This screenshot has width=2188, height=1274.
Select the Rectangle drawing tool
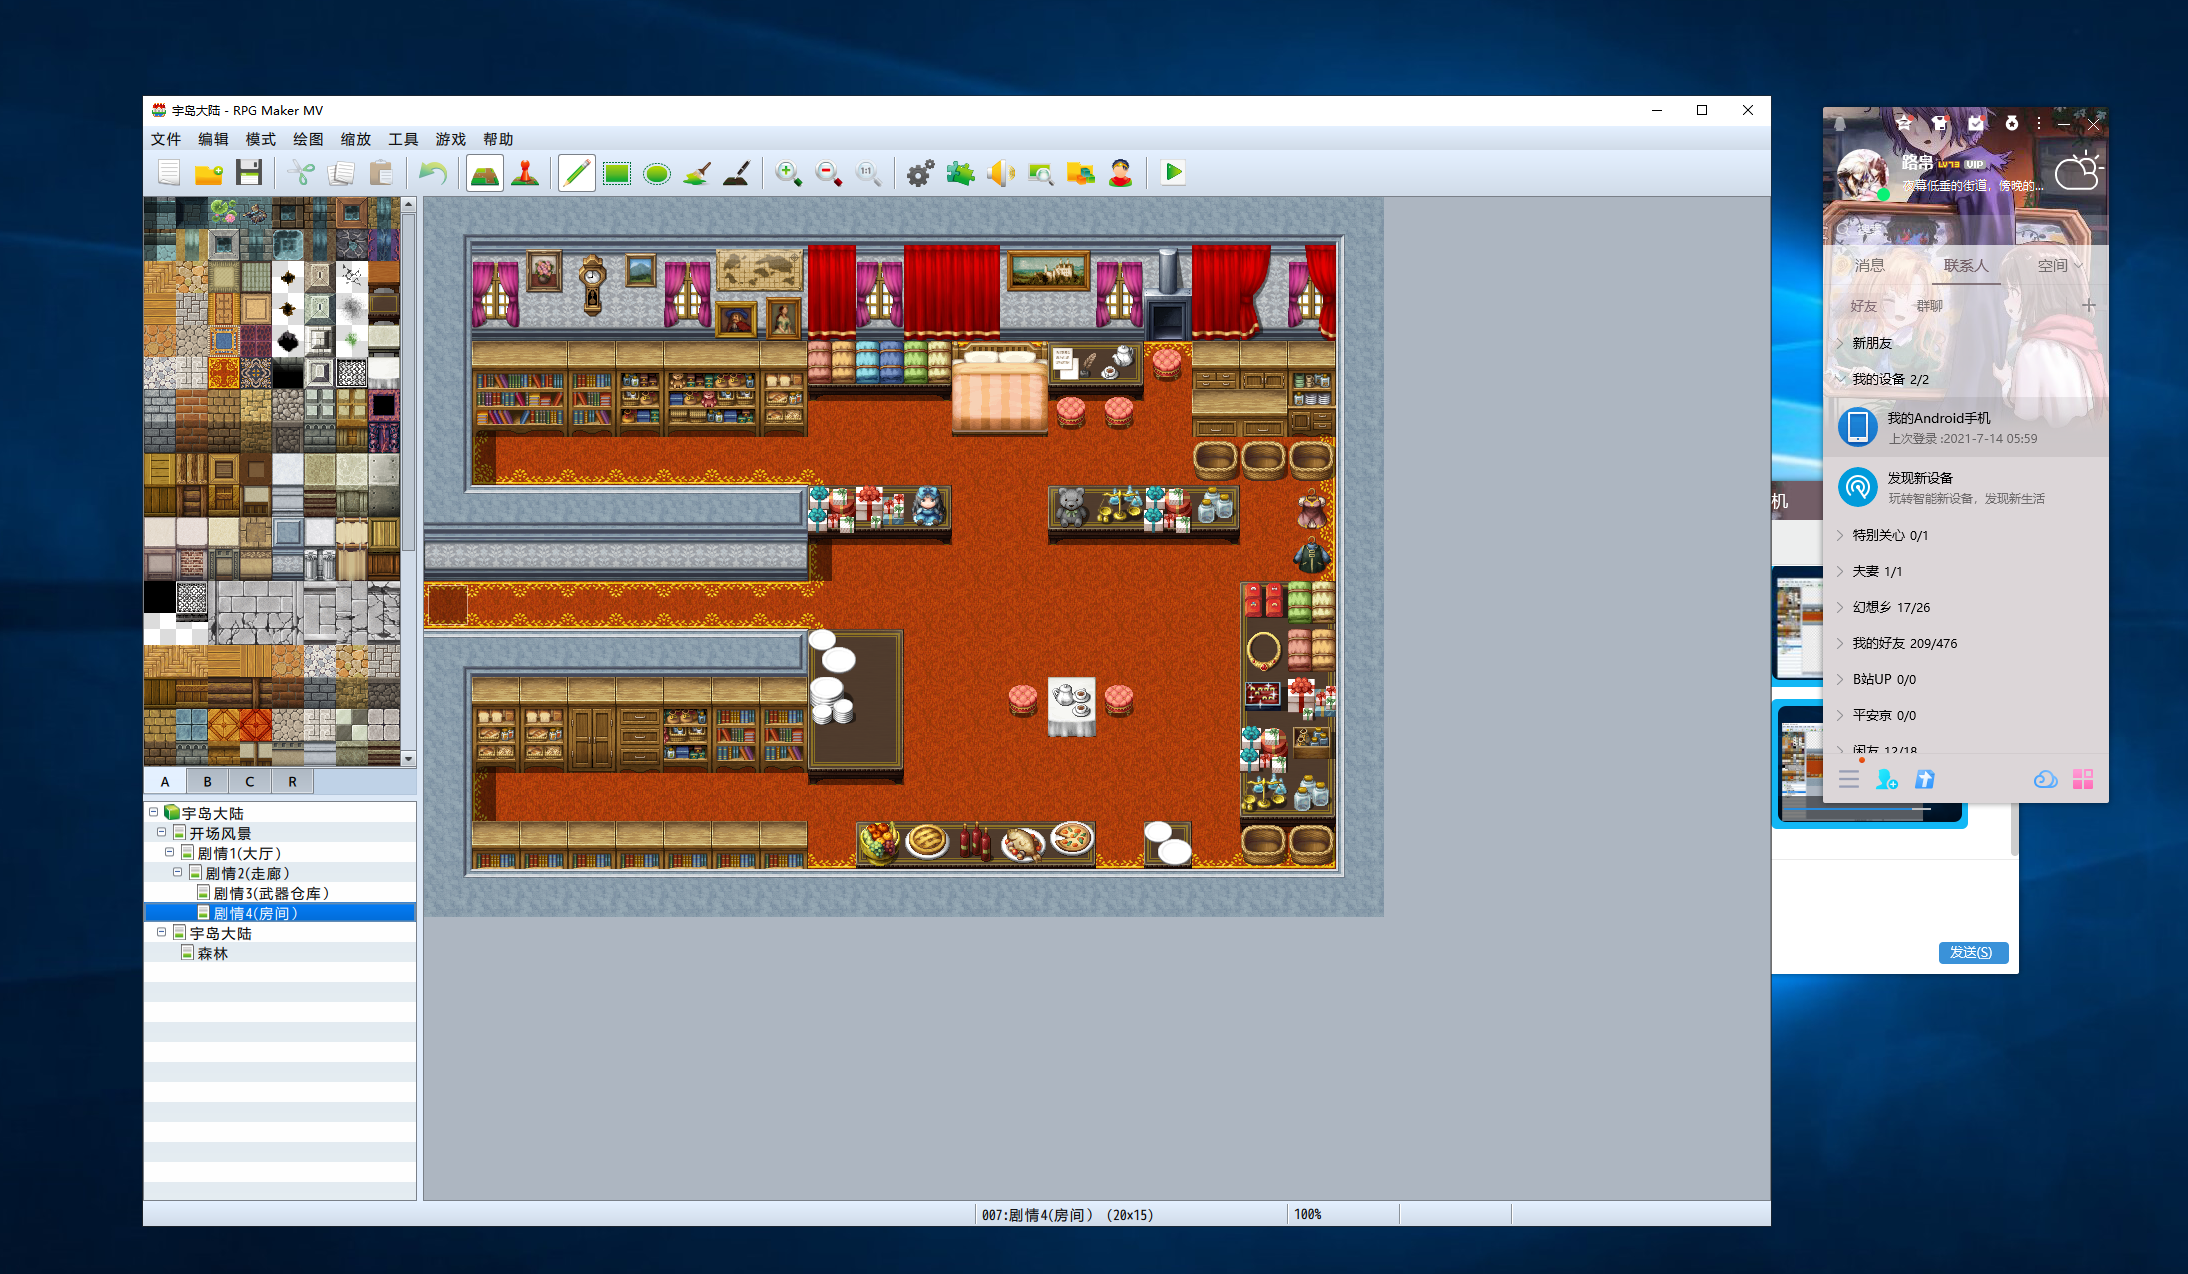pyautogui.click(x=617, y=174)
